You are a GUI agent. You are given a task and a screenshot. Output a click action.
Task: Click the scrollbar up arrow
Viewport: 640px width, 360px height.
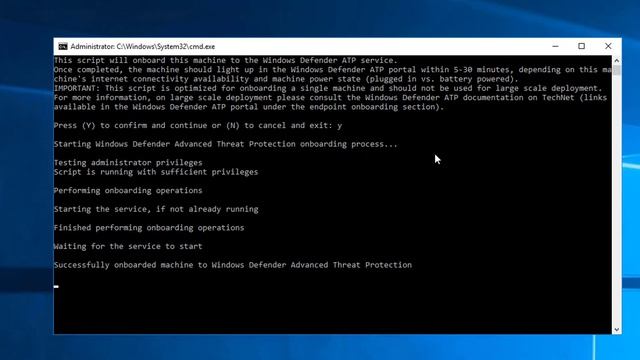coord(616,60)
